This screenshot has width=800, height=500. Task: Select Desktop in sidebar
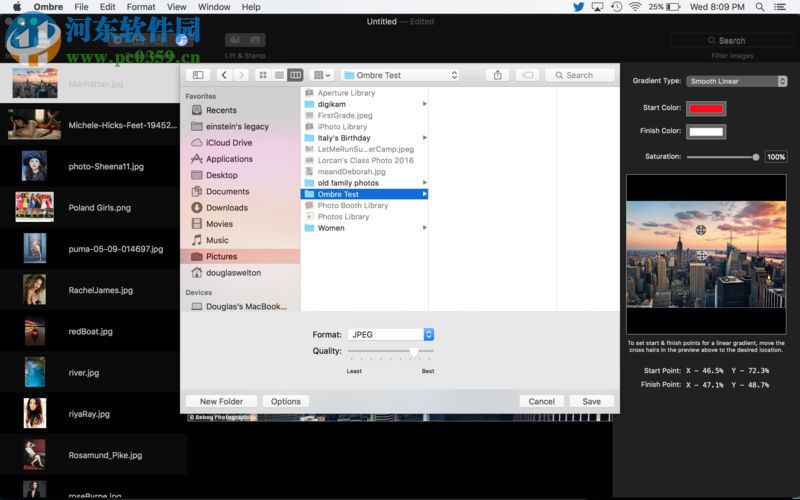pos(240,175)
